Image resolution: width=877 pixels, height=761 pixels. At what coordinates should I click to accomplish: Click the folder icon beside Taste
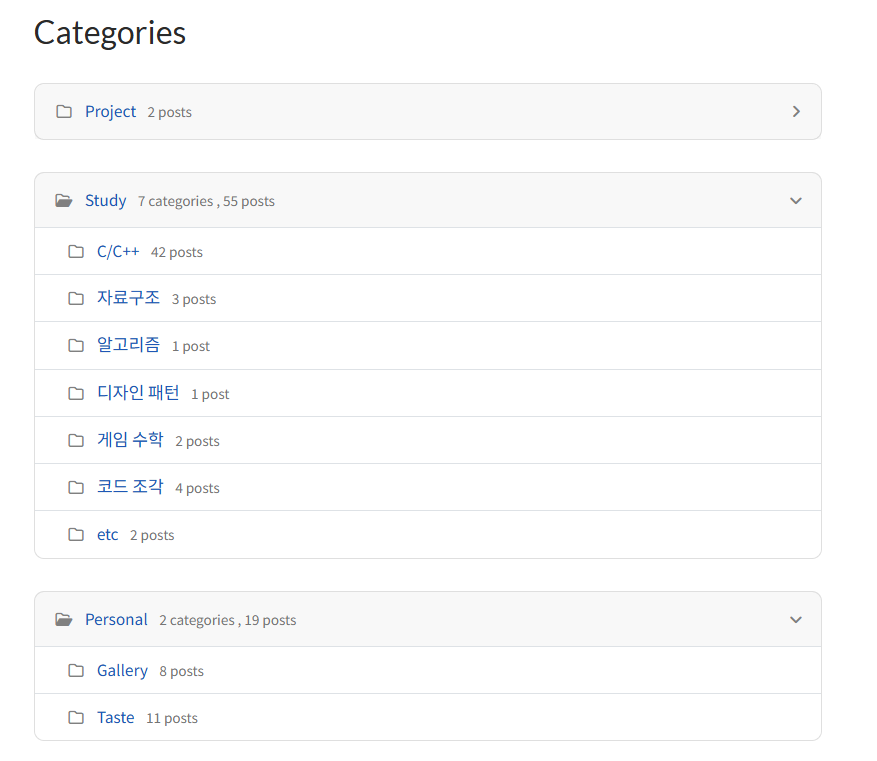coord(76,717)
